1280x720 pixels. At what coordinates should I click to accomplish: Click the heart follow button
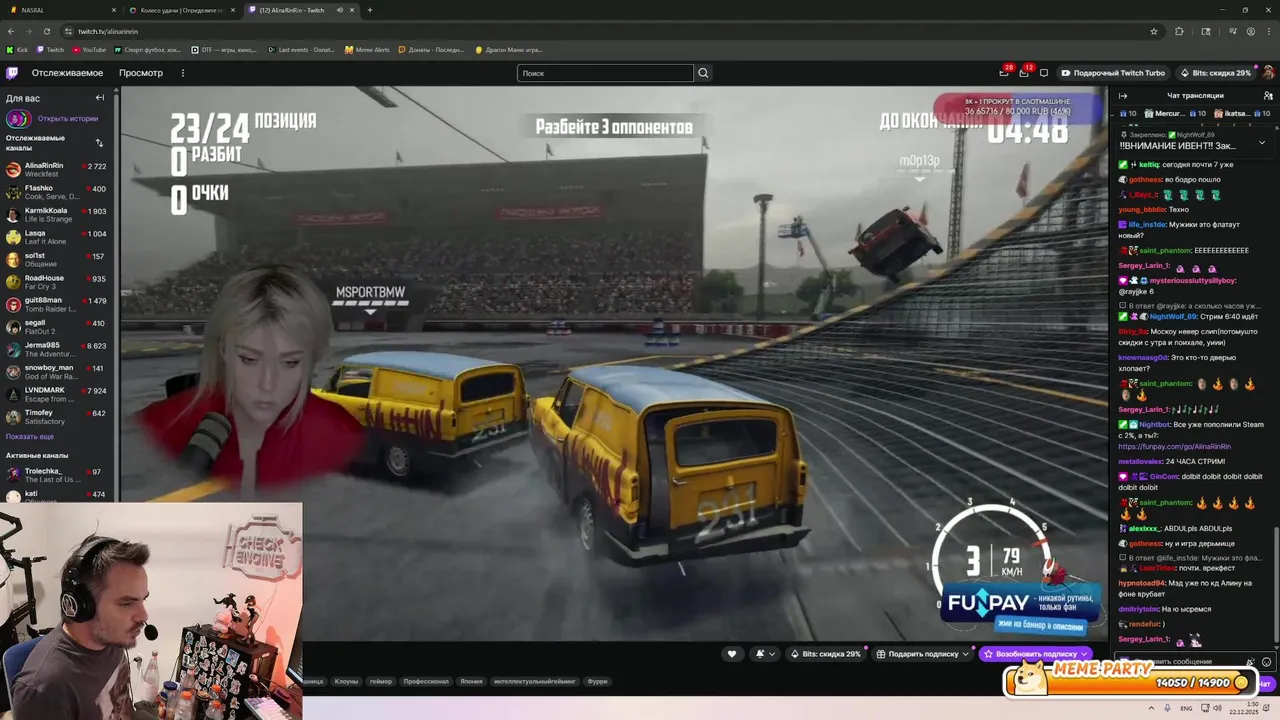[732, 654]
